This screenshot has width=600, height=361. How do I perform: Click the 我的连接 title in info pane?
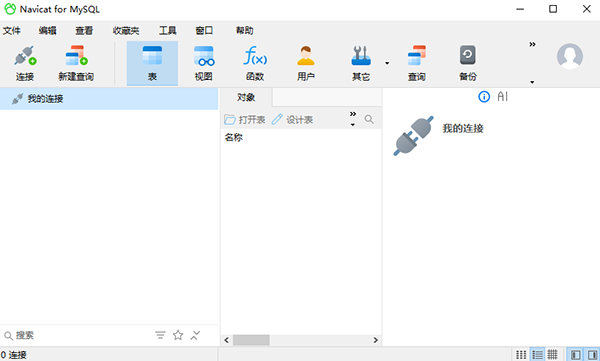(x=463, y=128)
